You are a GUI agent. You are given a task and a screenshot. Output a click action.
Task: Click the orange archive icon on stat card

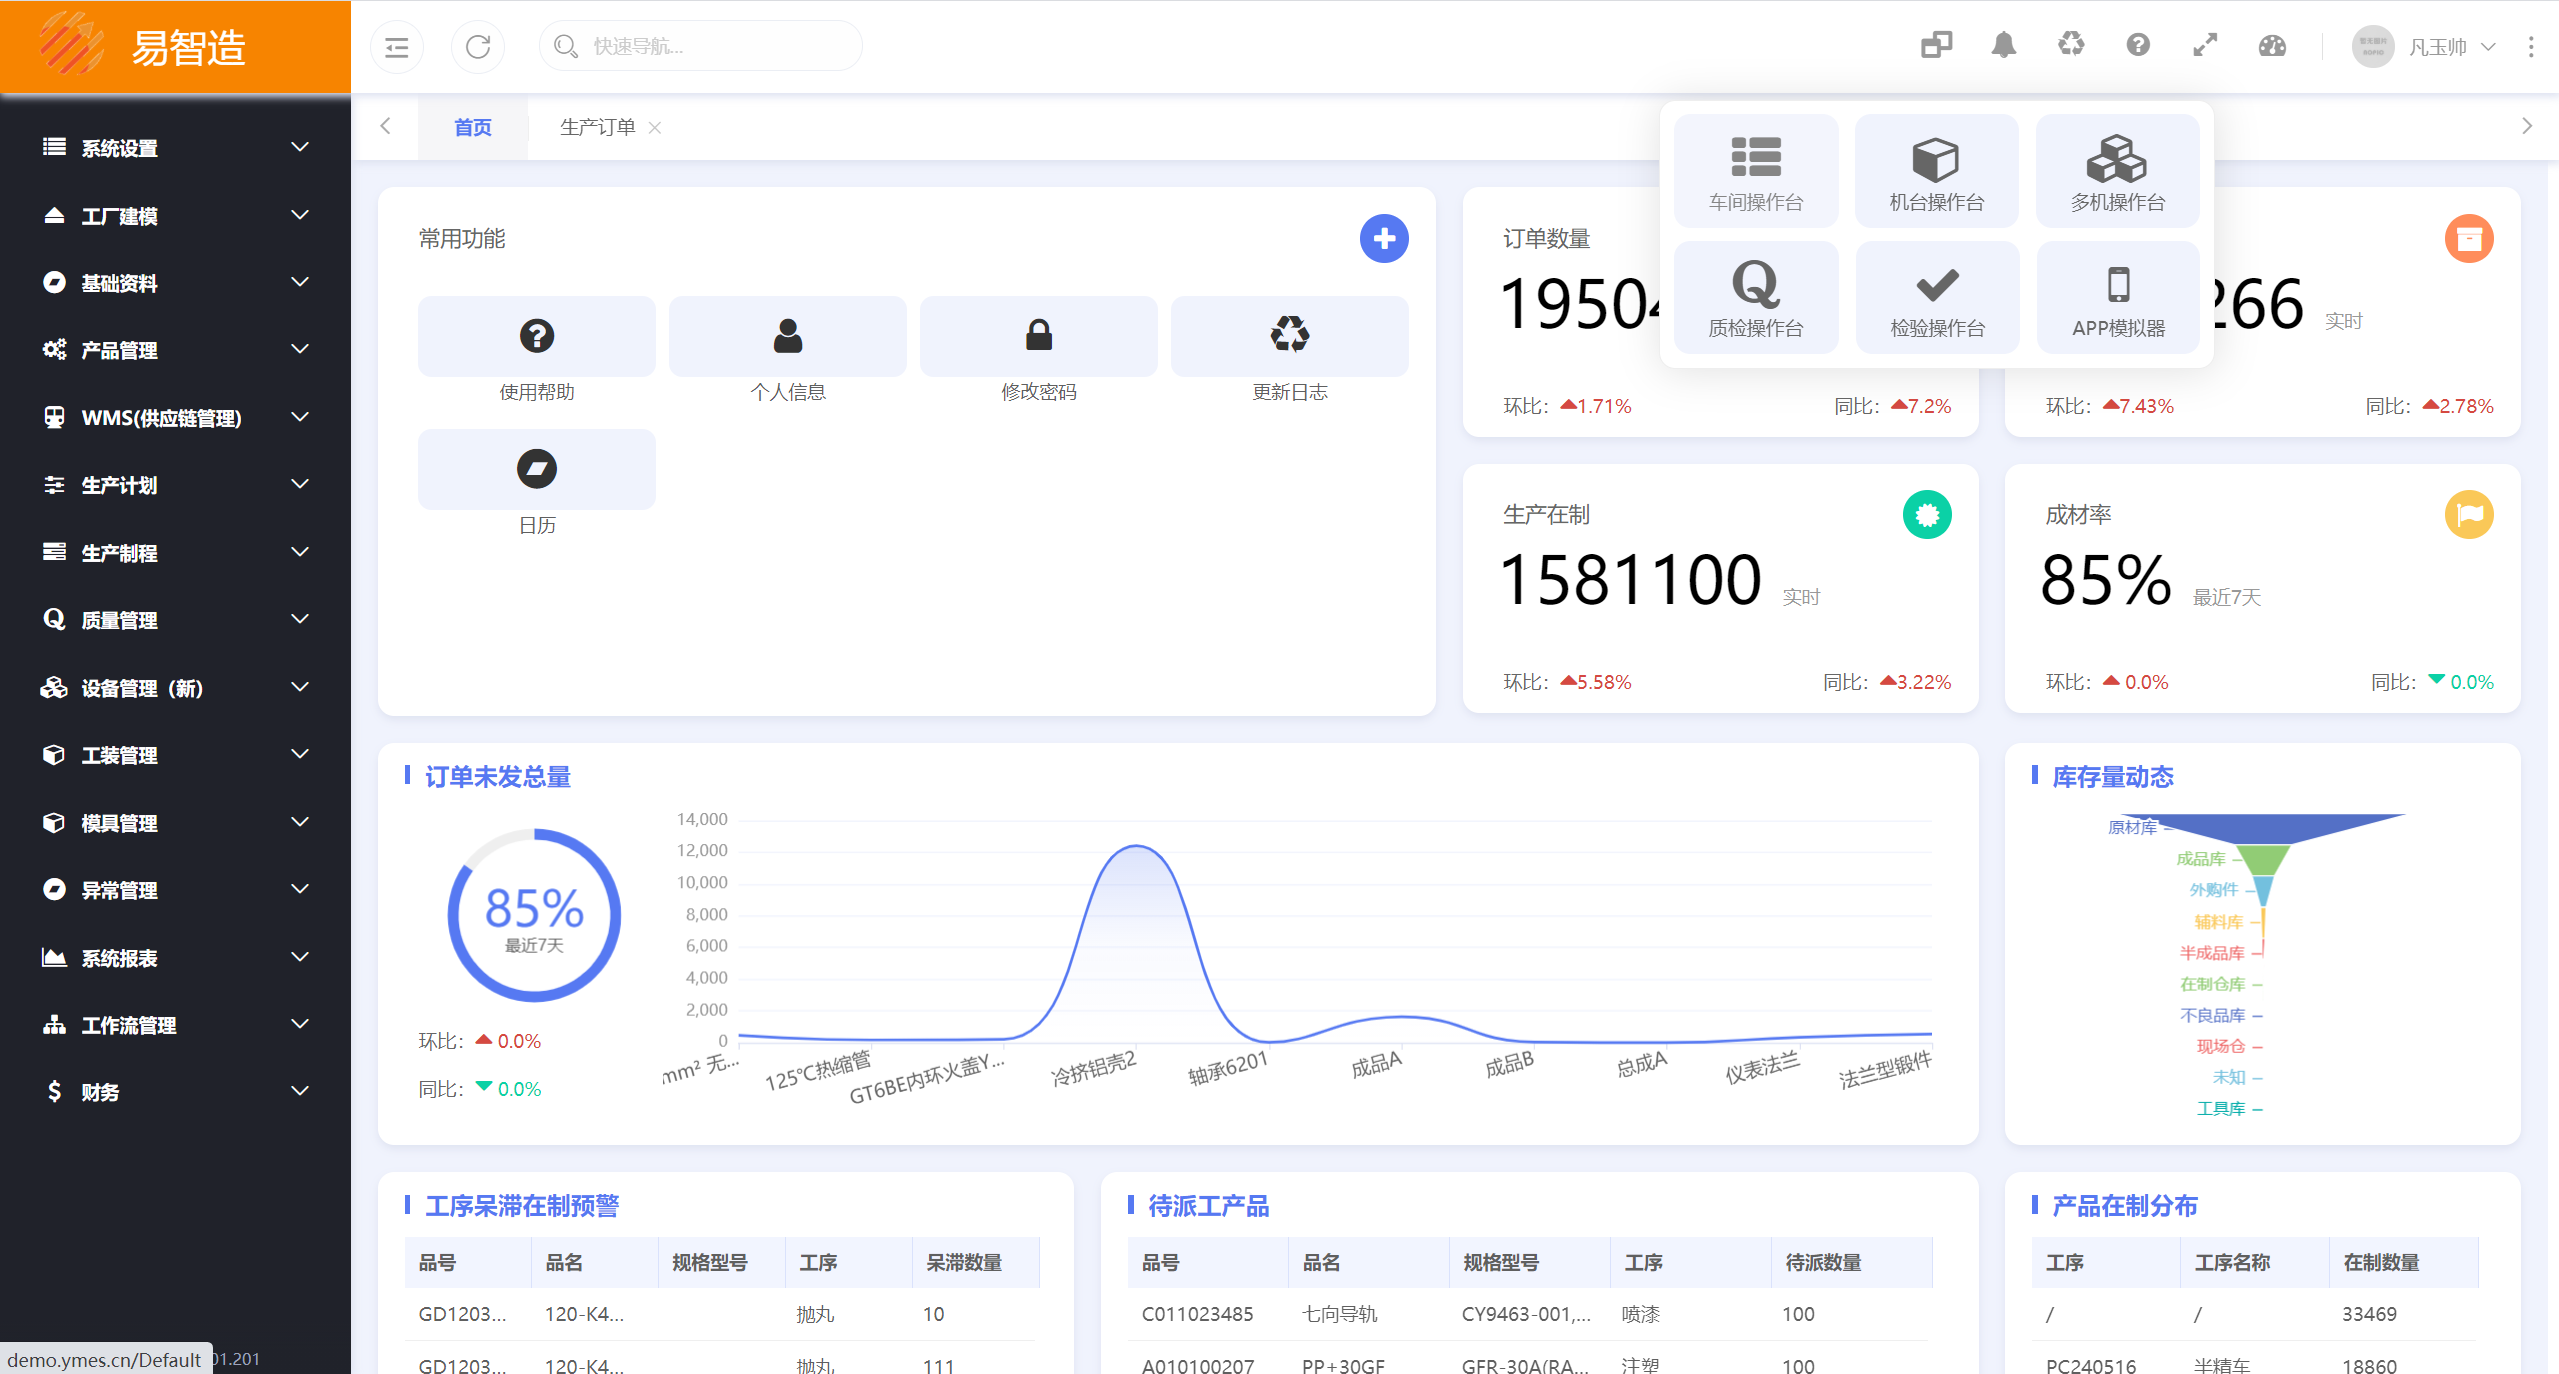point(2469,239)
